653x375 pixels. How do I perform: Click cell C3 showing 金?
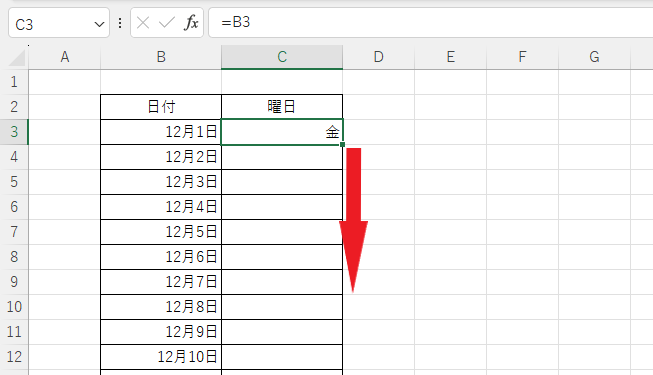point(282,132)
